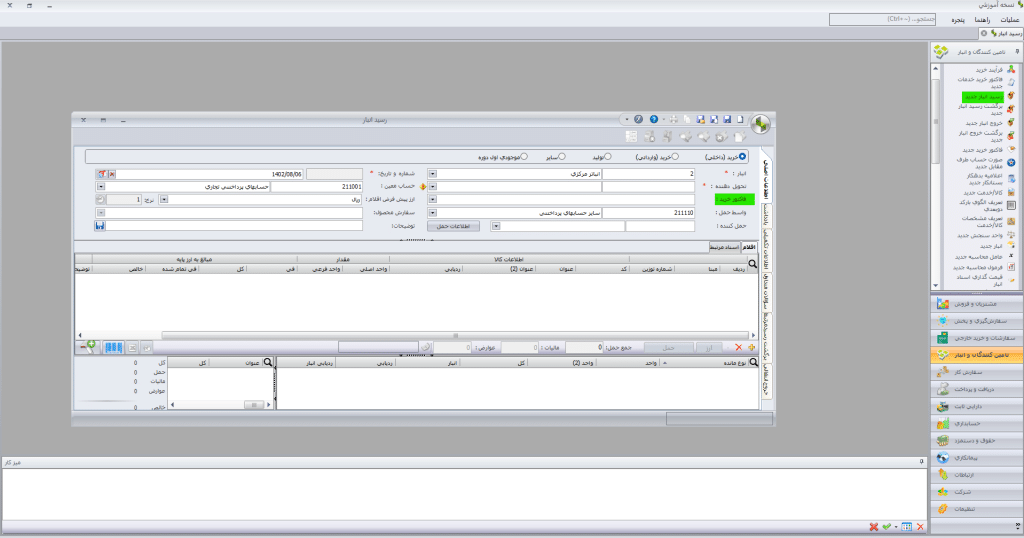Open the دریافت و پرداخت module

pyautogui.click(x=976, y=389)
